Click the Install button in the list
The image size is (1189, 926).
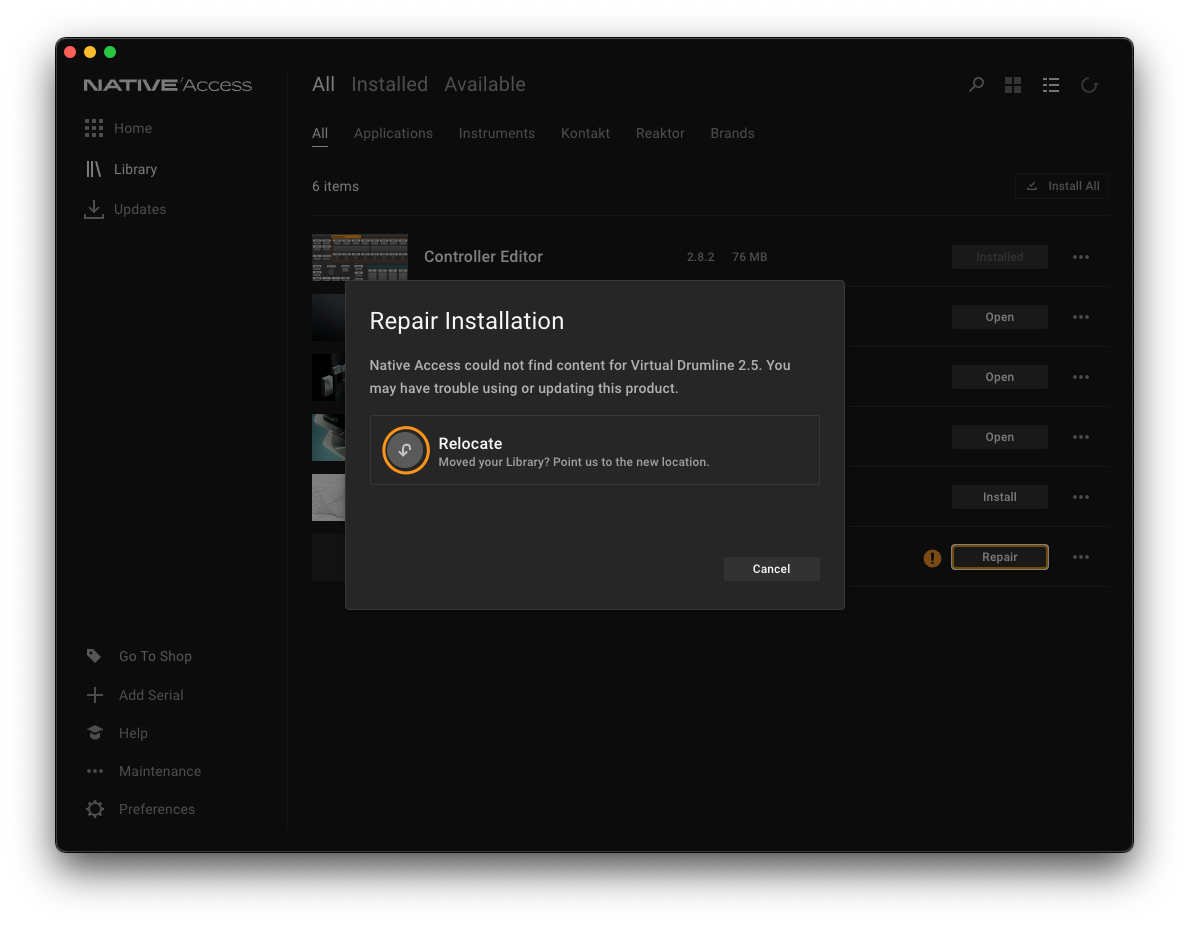(x=999, y=497)
